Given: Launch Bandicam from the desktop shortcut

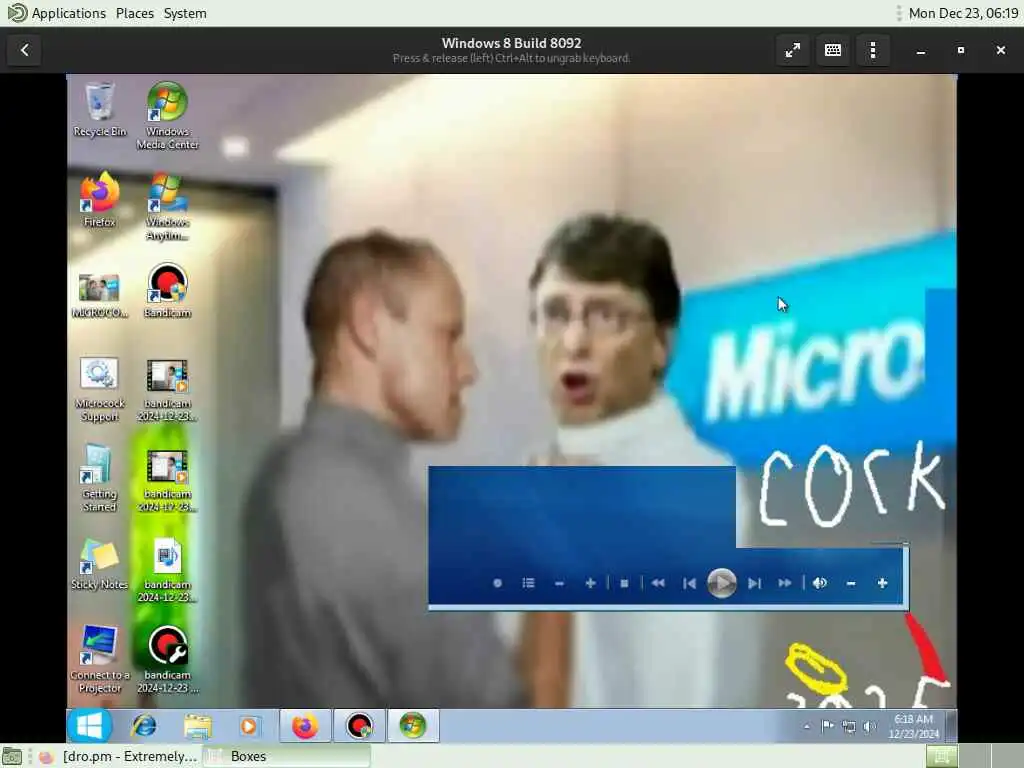Looking at the screenshot, I should (167, 291).
